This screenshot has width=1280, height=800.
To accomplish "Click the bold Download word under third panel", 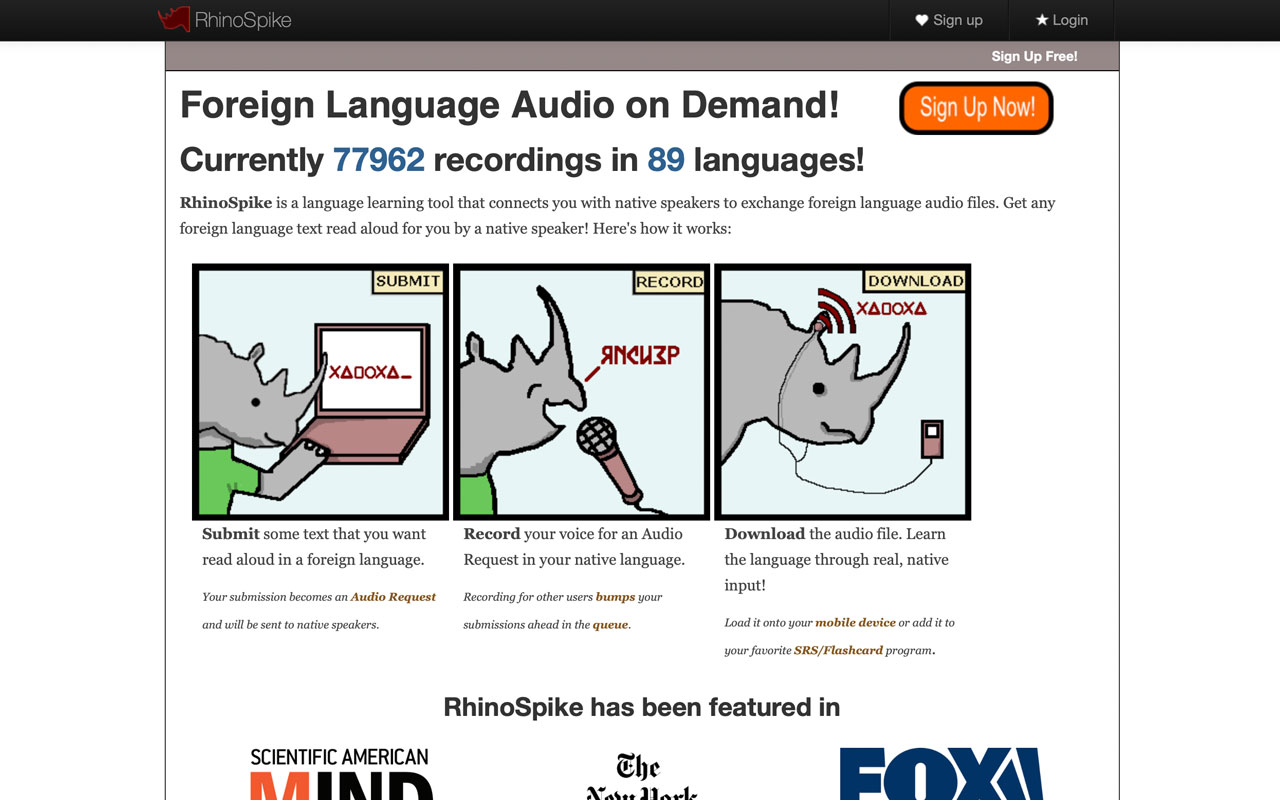I will [x=765, y=534].
